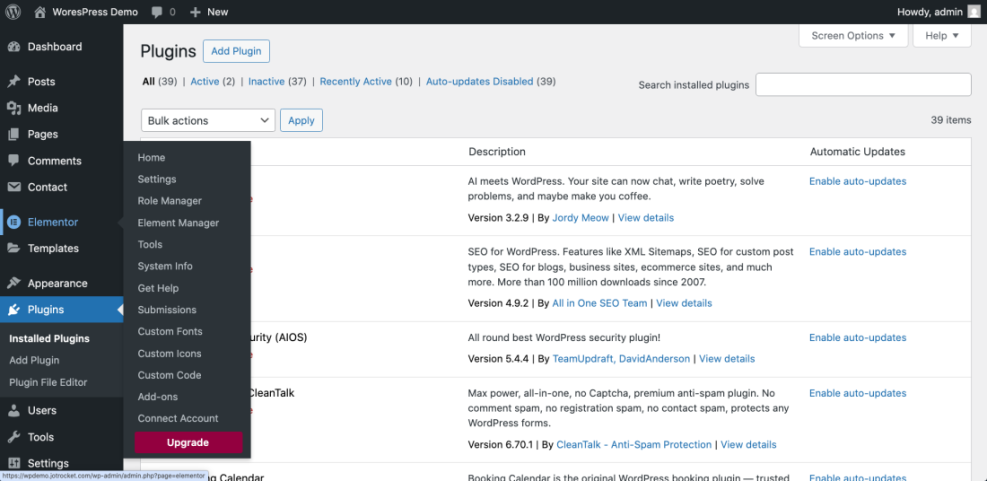
Task: Focus the Search installed plugins field
Action: [863, 85]
